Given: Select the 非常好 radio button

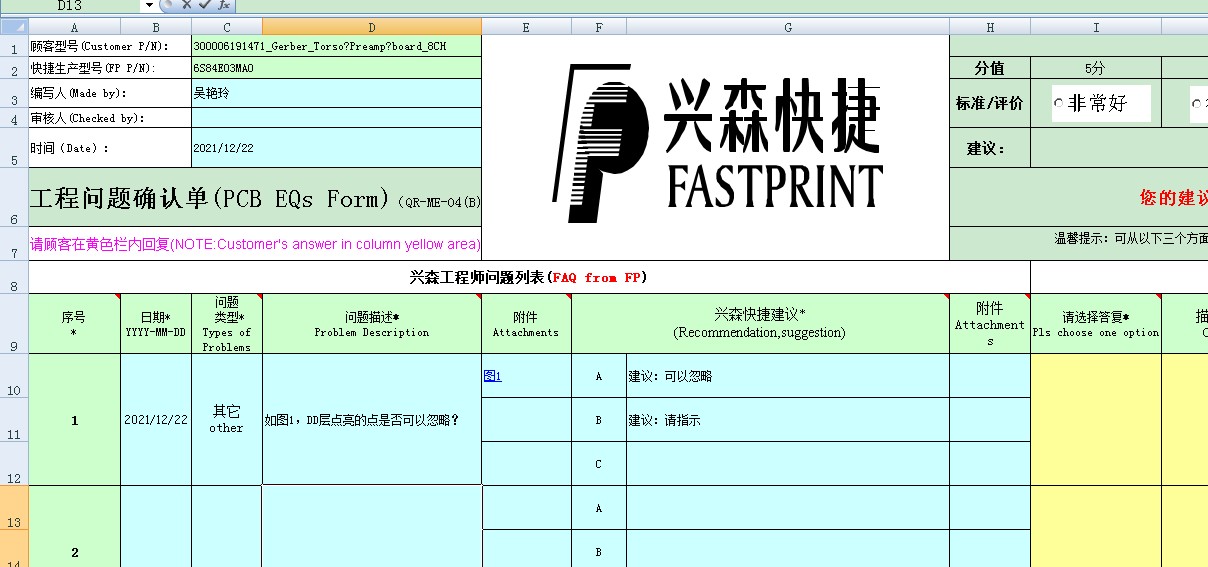Looking at the screenshot, I should (1059, 103).
